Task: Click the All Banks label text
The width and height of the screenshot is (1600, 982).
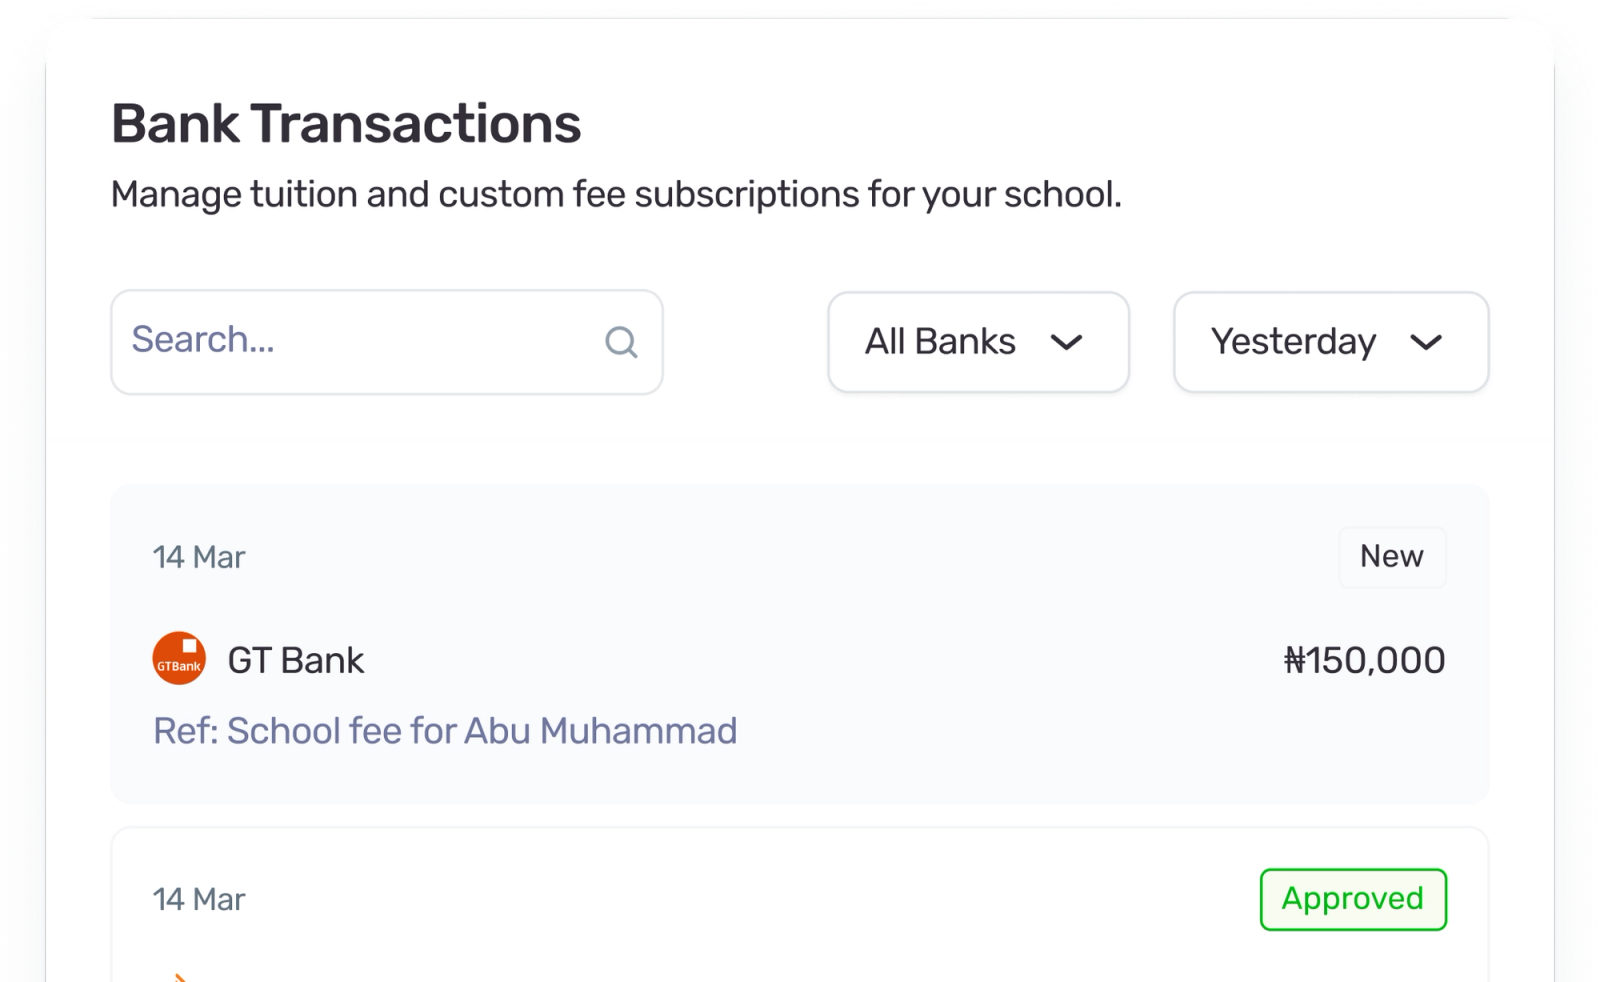Action: (x=940, y=342)
